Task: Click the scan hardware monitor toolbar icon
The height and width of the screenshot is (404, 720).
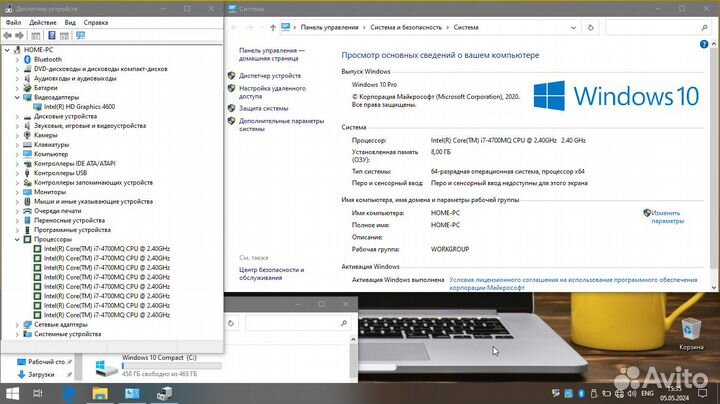Action: tap(80, 35)
